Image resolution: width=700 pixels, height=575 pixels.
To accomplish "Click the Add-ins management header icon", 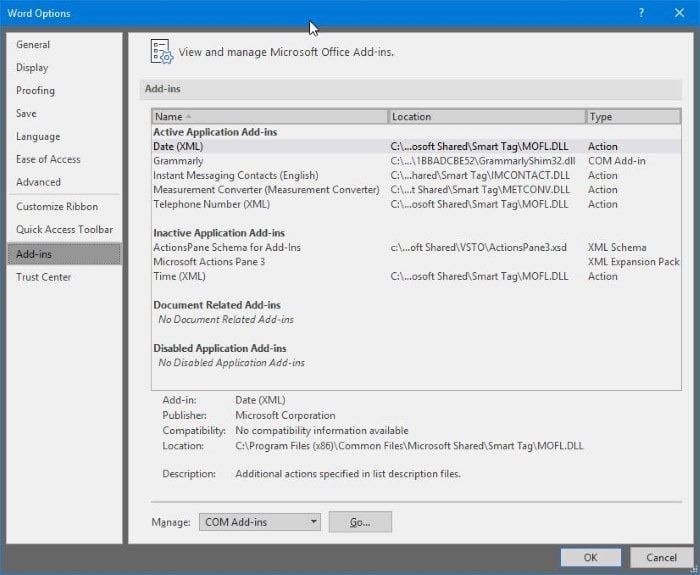I will click(x=161, y=52).
